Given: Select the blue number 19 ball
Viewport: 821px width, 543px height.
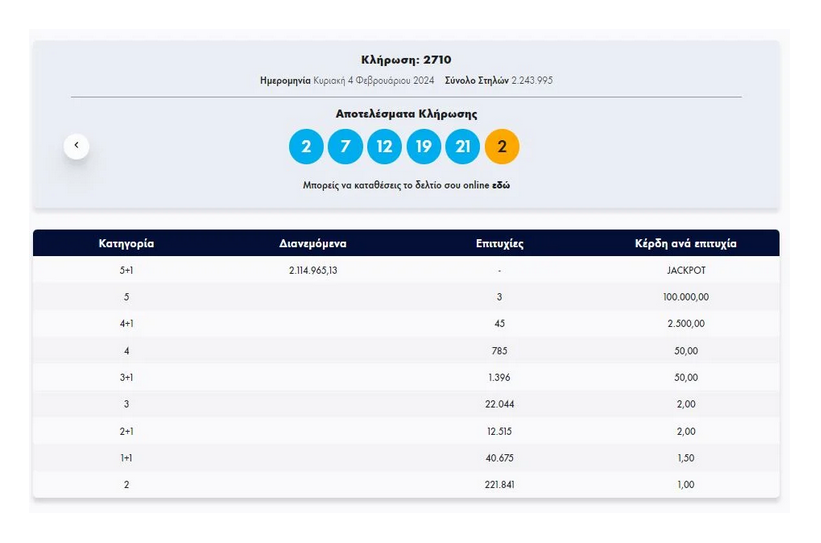Looking at the screenshot, I should tap(423, 147).
